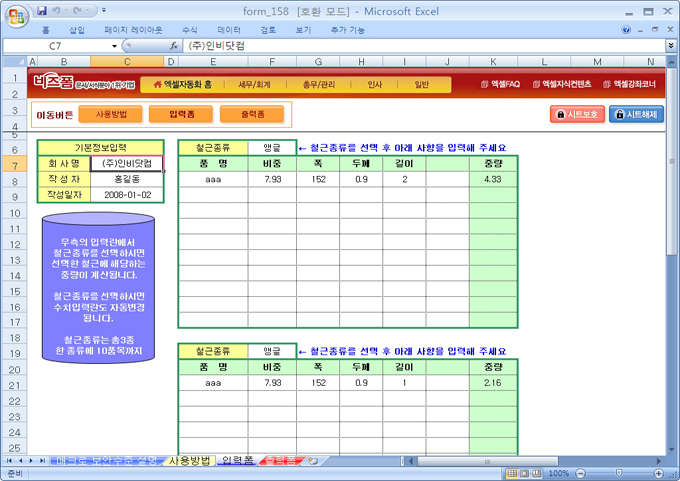680x481 pixels.
Task: Click the 시트해제 unlock button
Action: 636,115
